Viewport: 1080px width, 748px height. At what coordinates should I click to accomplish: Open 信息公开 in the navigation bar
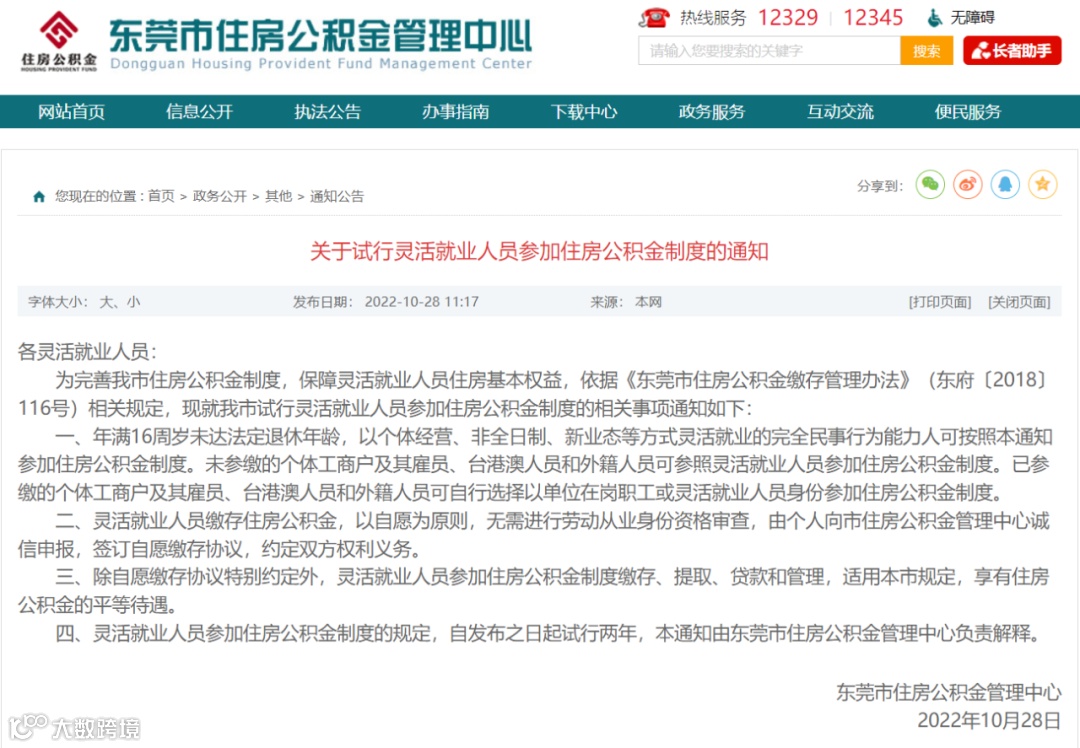[200, 112]
